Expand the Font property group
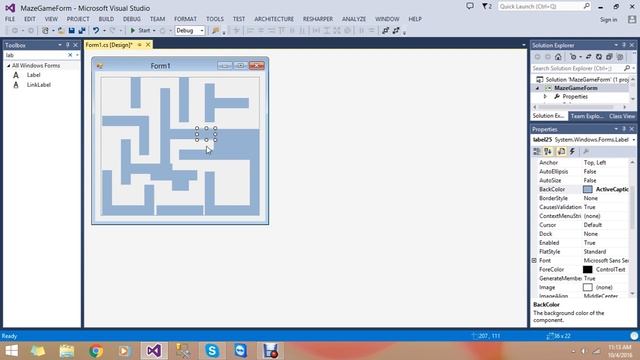 534,260
